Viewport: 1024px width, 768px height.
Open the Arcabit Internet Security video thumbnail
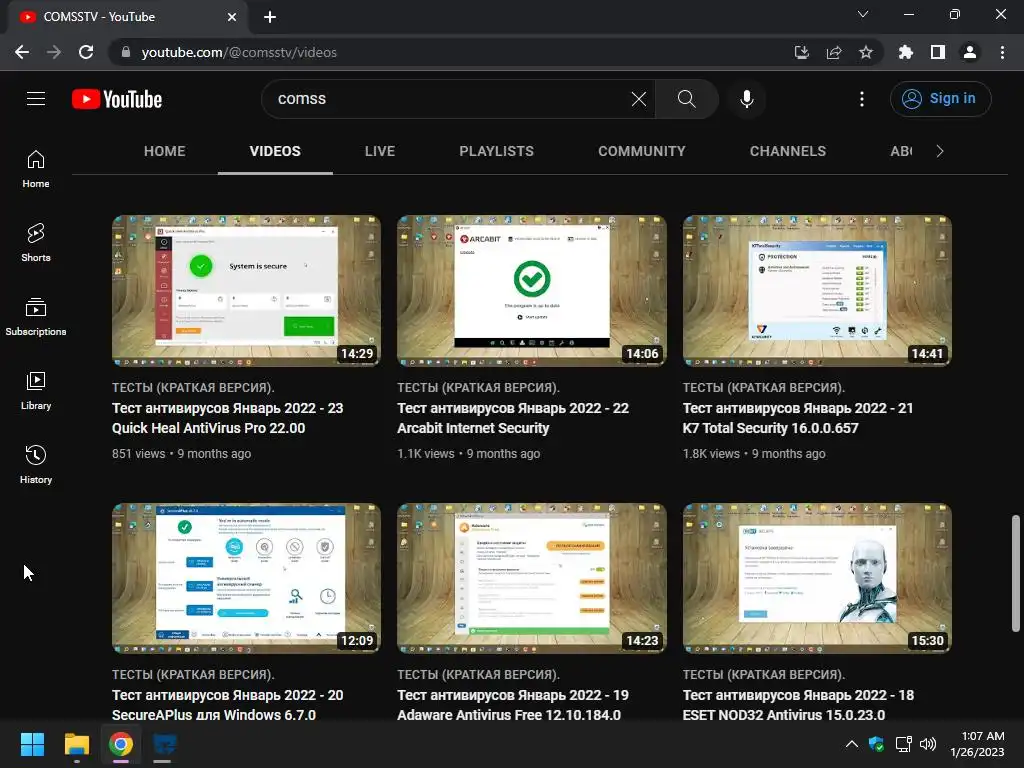tap(532, 291)
